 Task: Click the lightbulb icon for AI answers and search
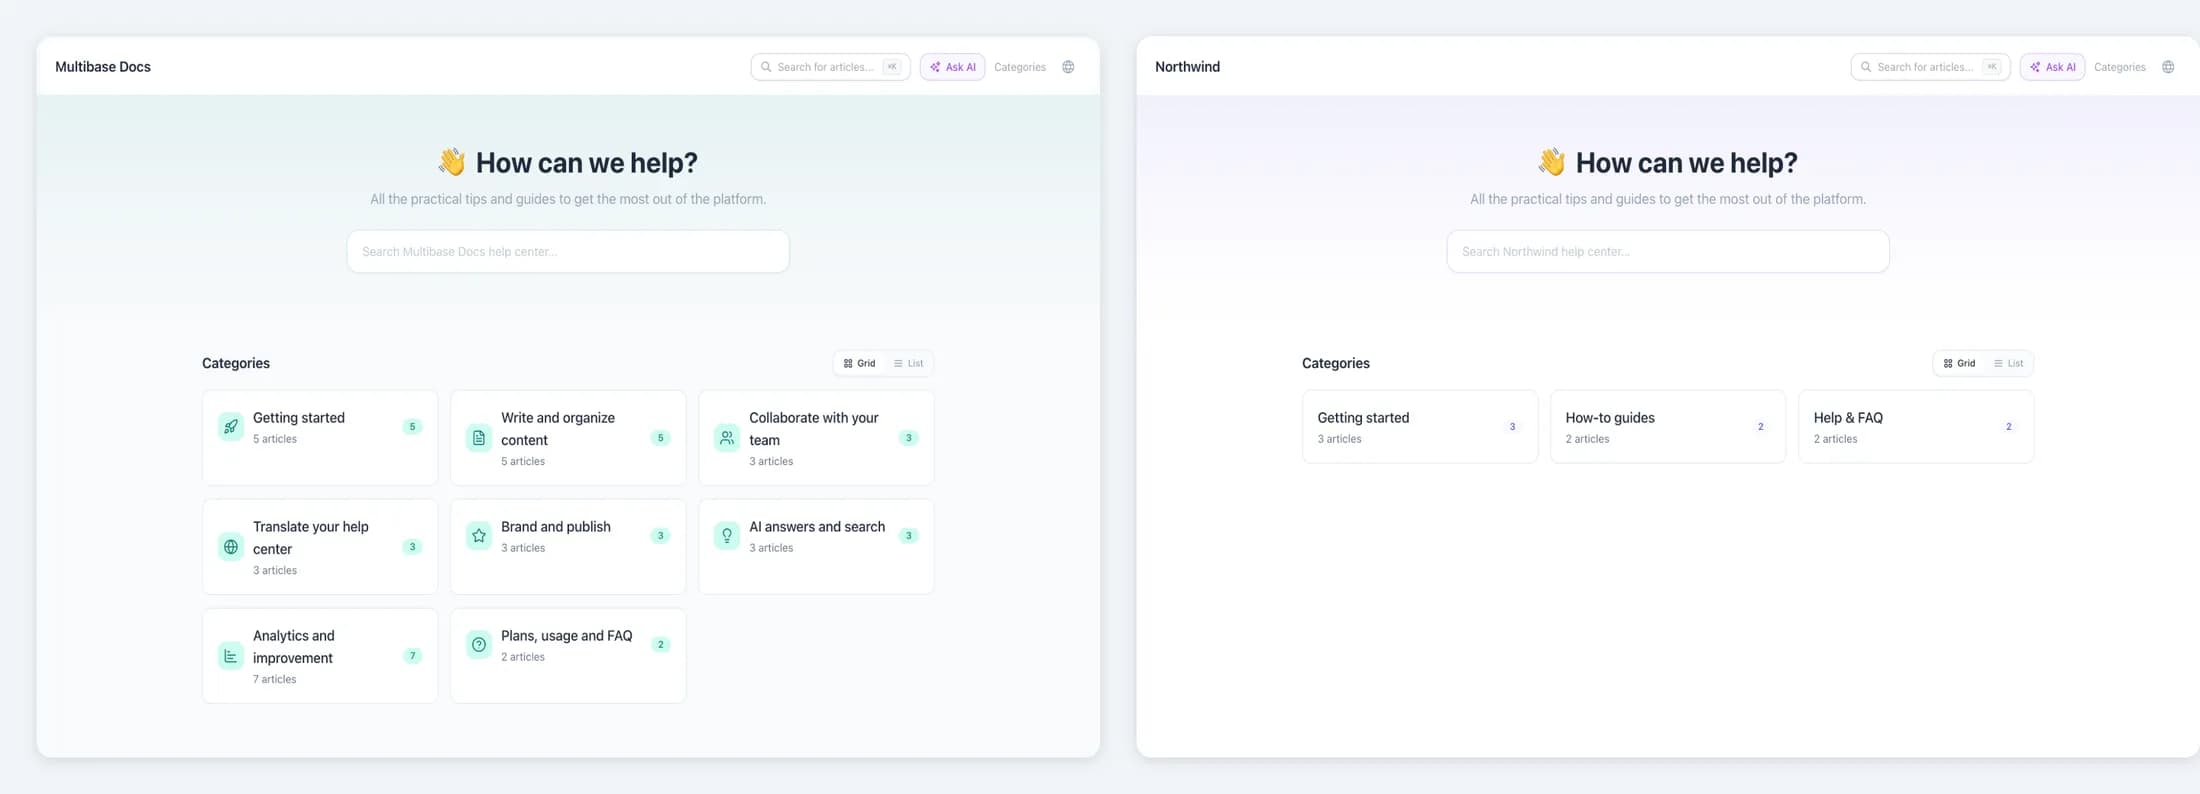click(x=727, y=536)
